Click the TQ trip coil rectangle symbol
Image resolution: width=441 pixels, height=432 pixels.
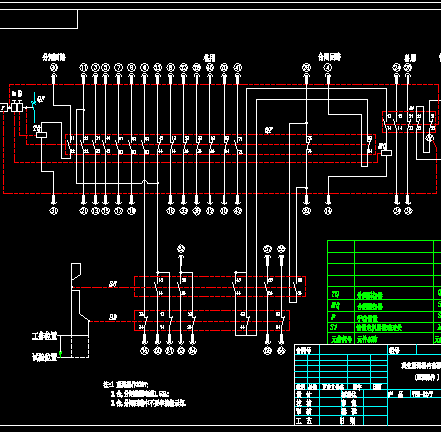point(41,135)
